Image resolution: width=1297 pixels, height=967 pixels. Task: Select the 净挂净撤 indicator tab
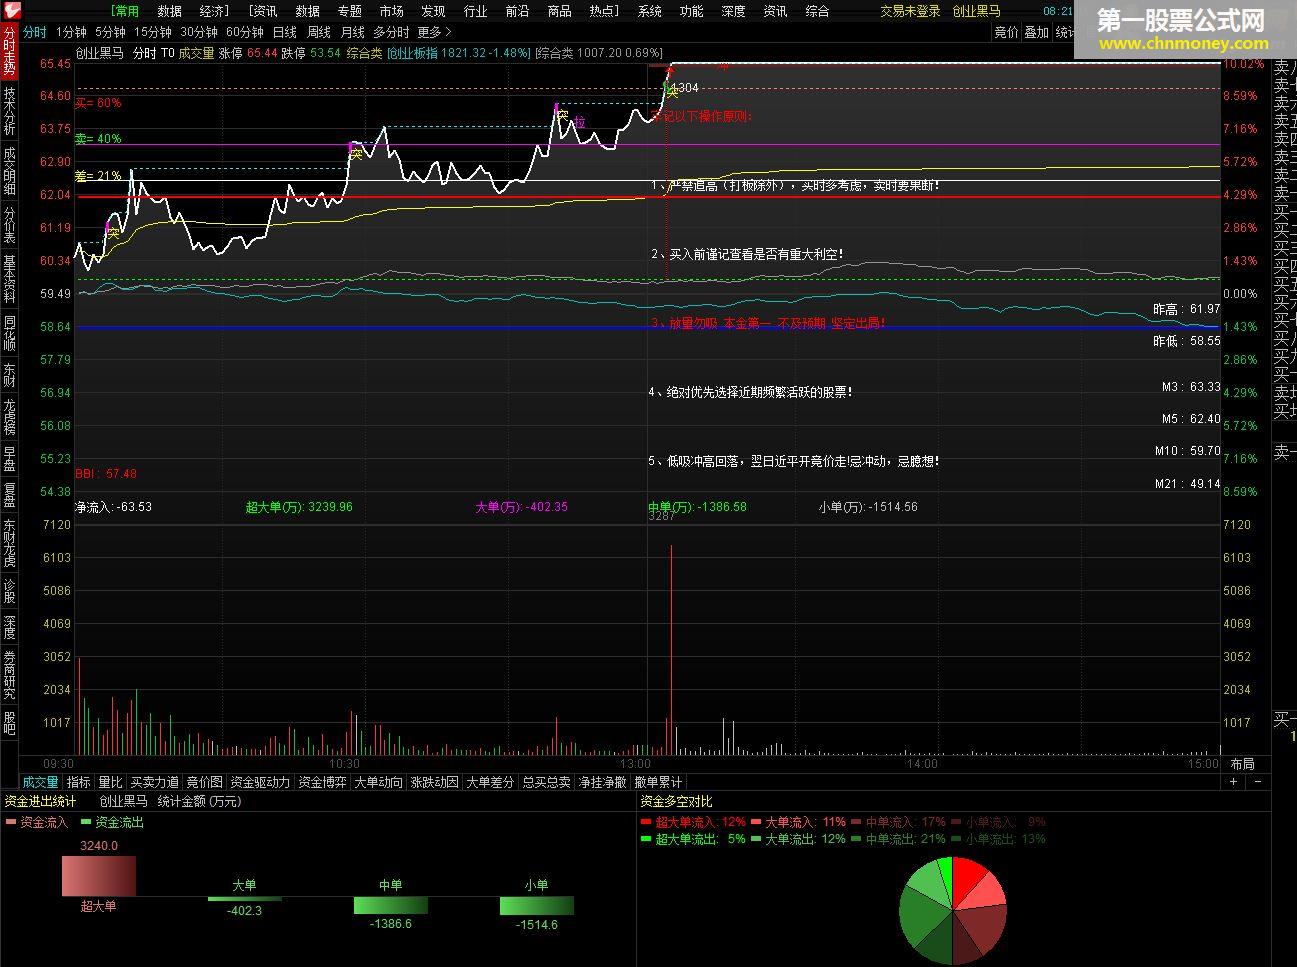point(602,782)
